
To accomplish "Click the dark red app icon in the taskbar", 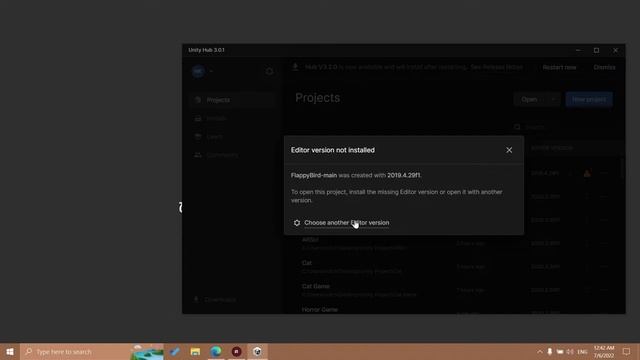I will coord(236,351).
